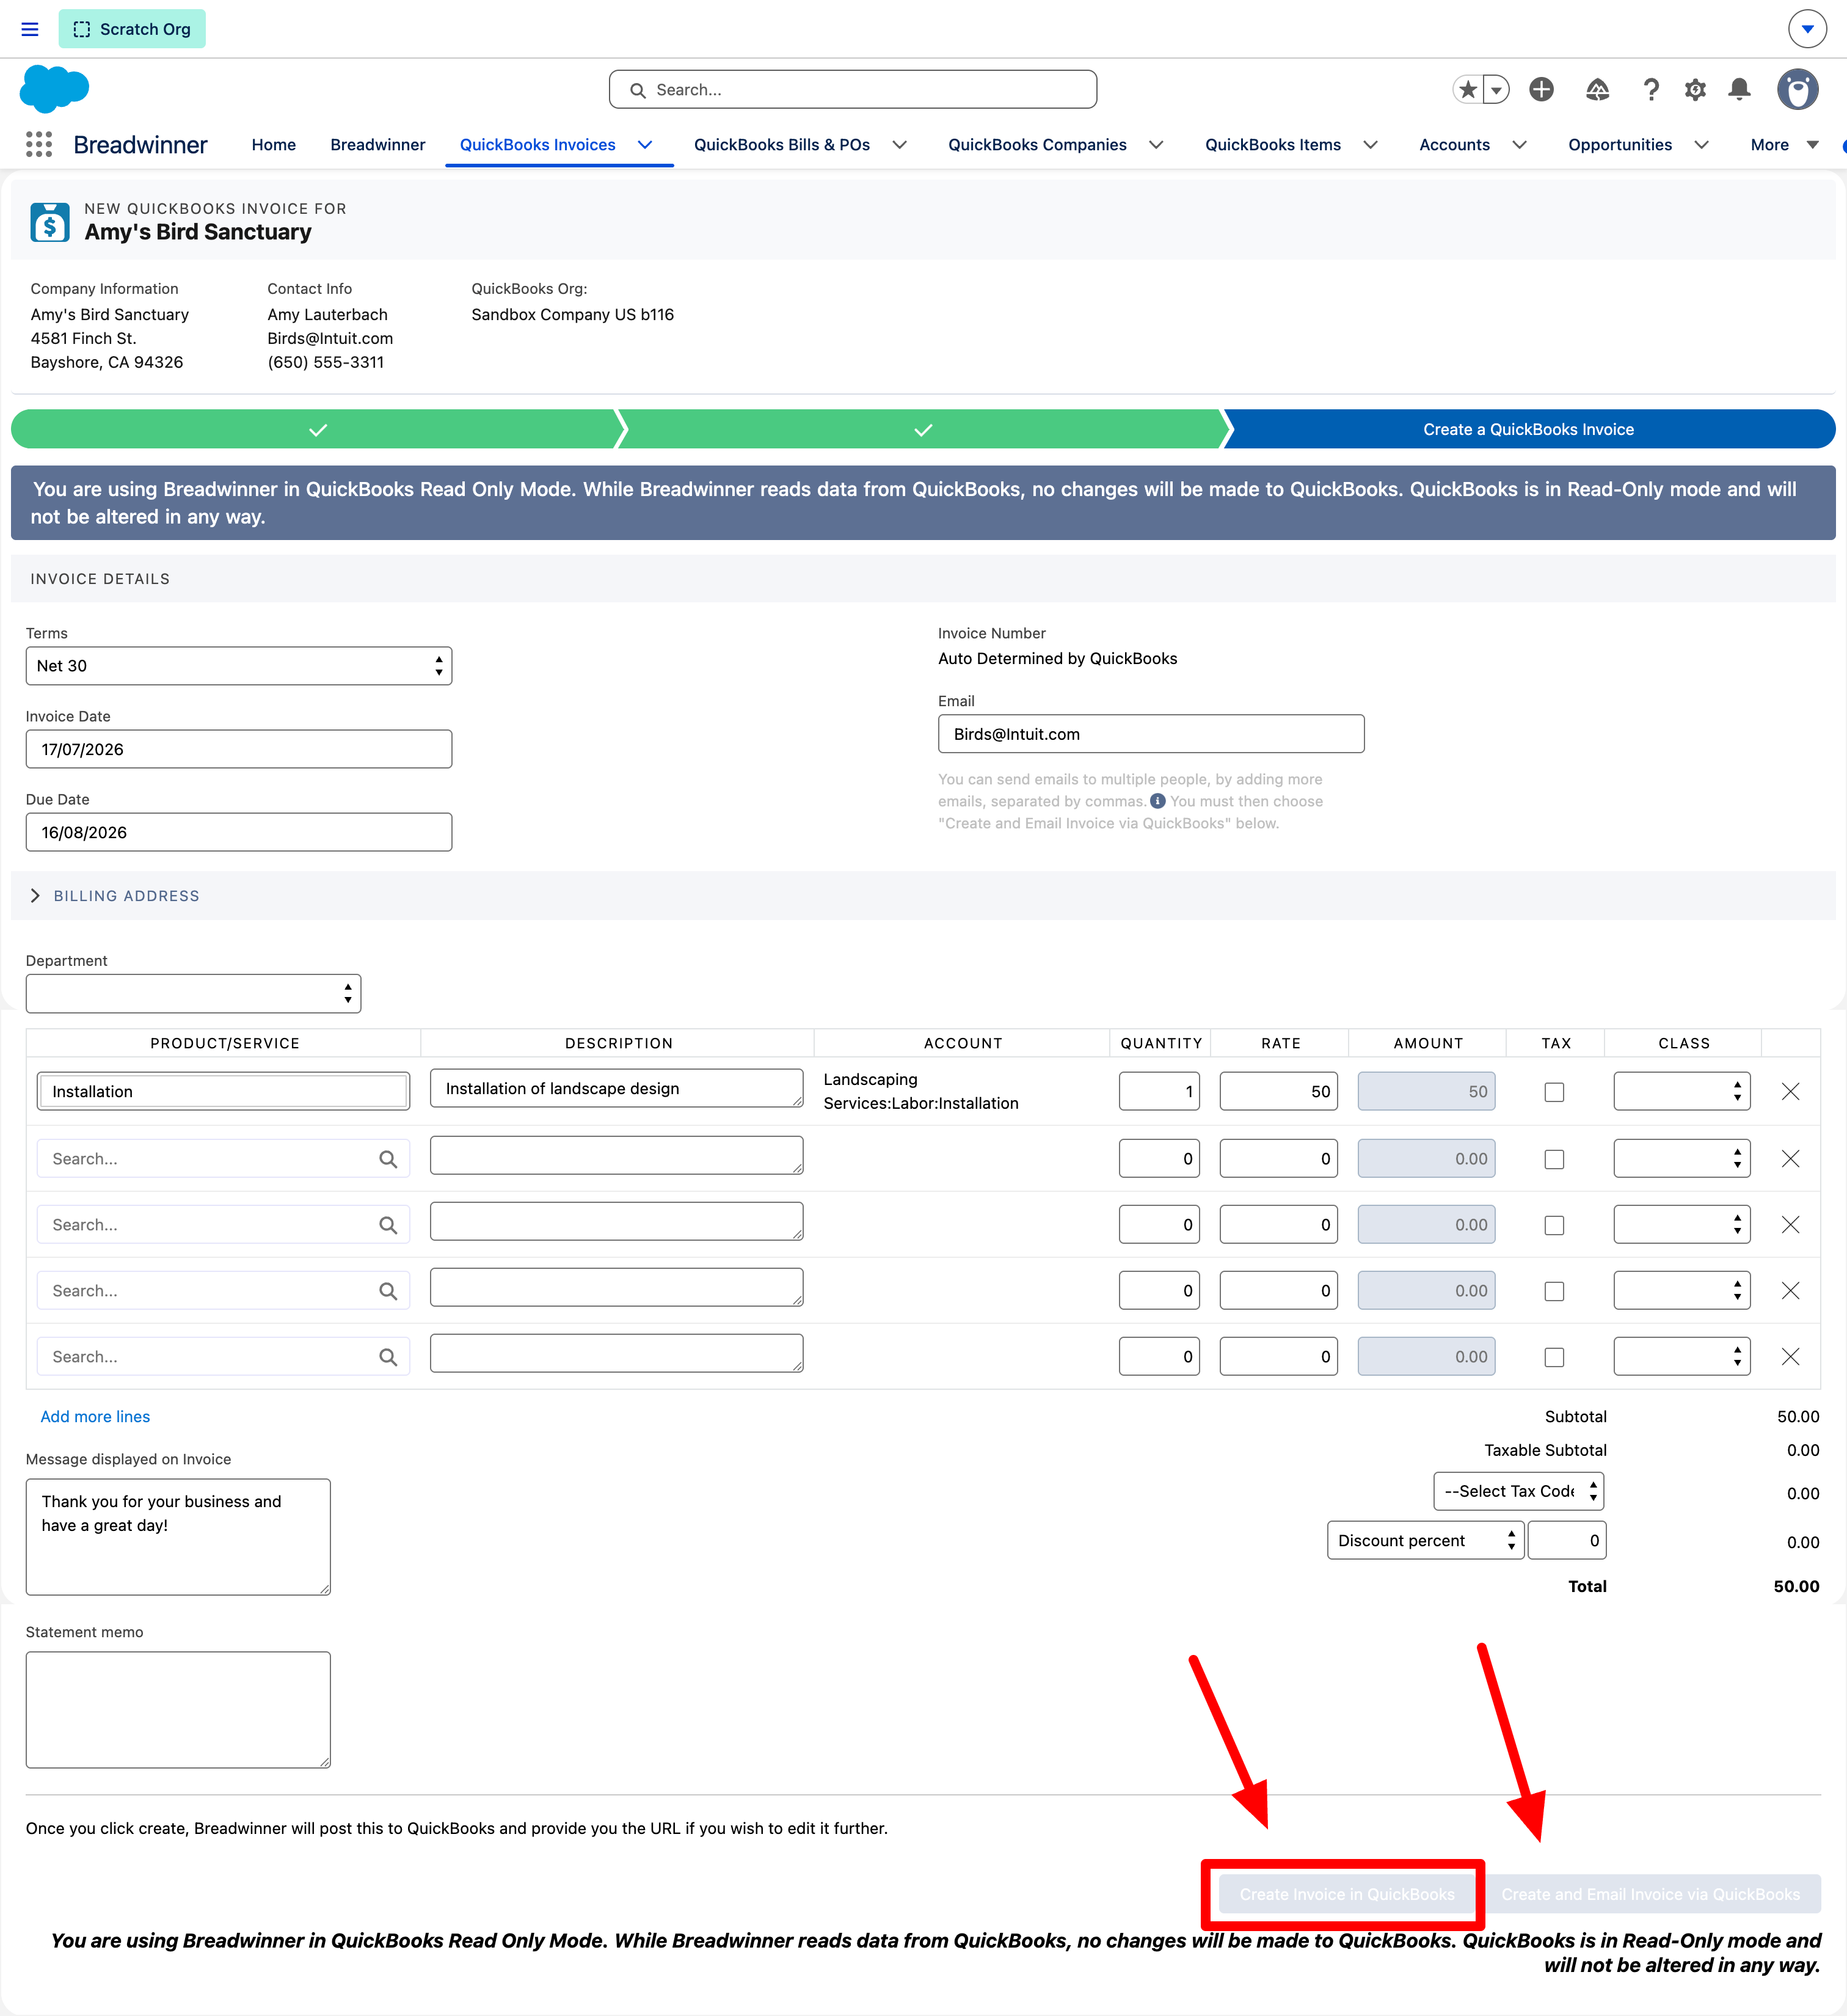Click the Global Actions plus icon
The width and height of the screenshot is (1847, 2016).
1541,90
